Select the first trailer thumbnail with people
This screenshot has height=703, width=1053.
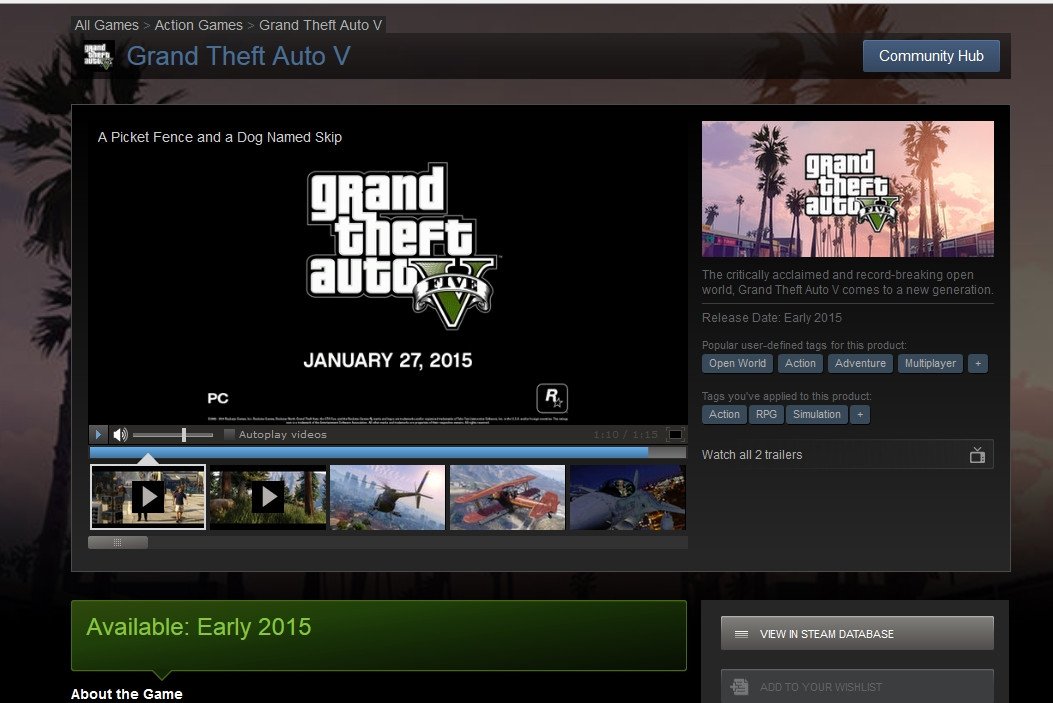click(148, 497)
